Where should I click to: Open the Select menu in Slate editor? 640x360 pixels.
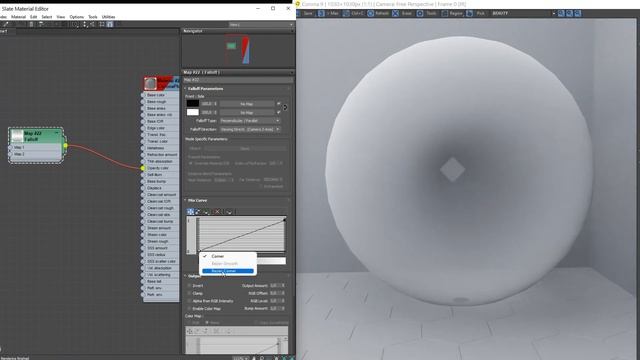[x=47, y=17]
